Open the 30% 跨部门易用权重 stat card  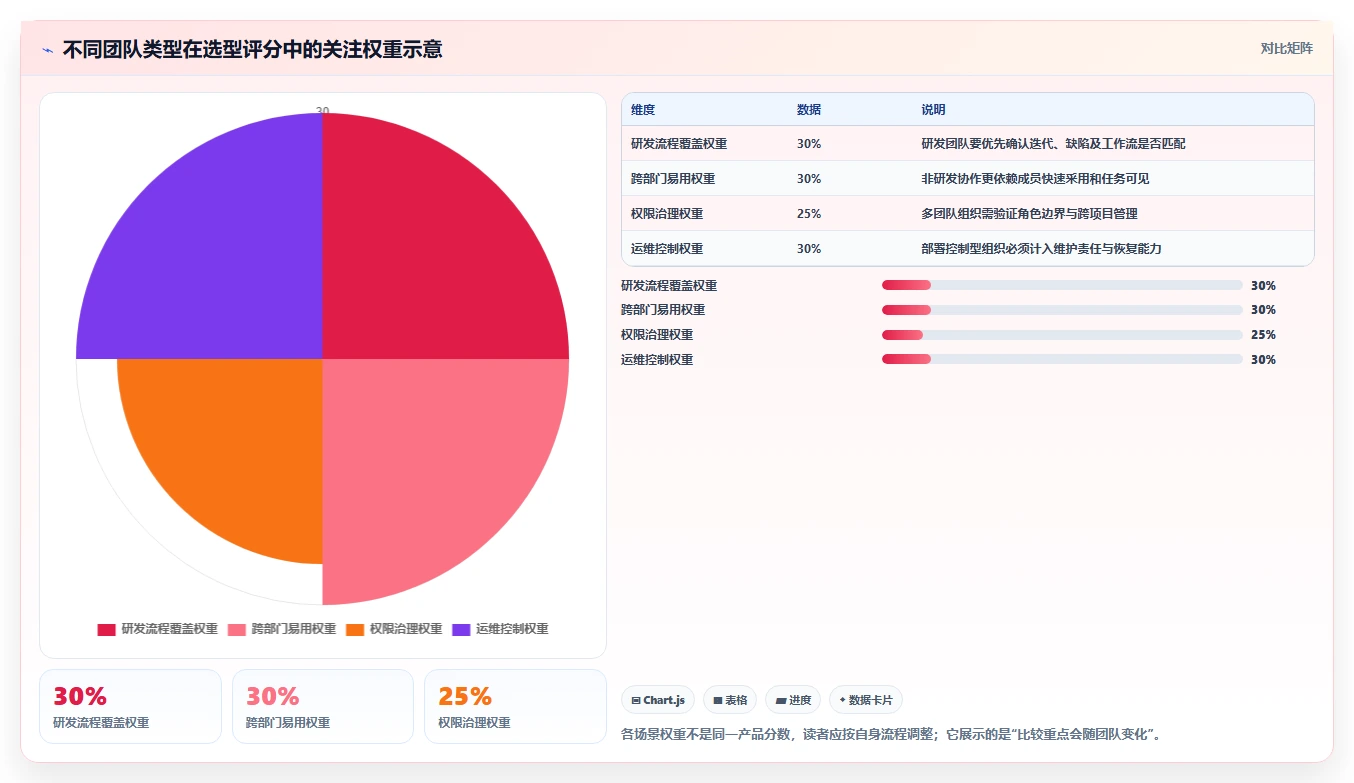click(x=323, y=707)
